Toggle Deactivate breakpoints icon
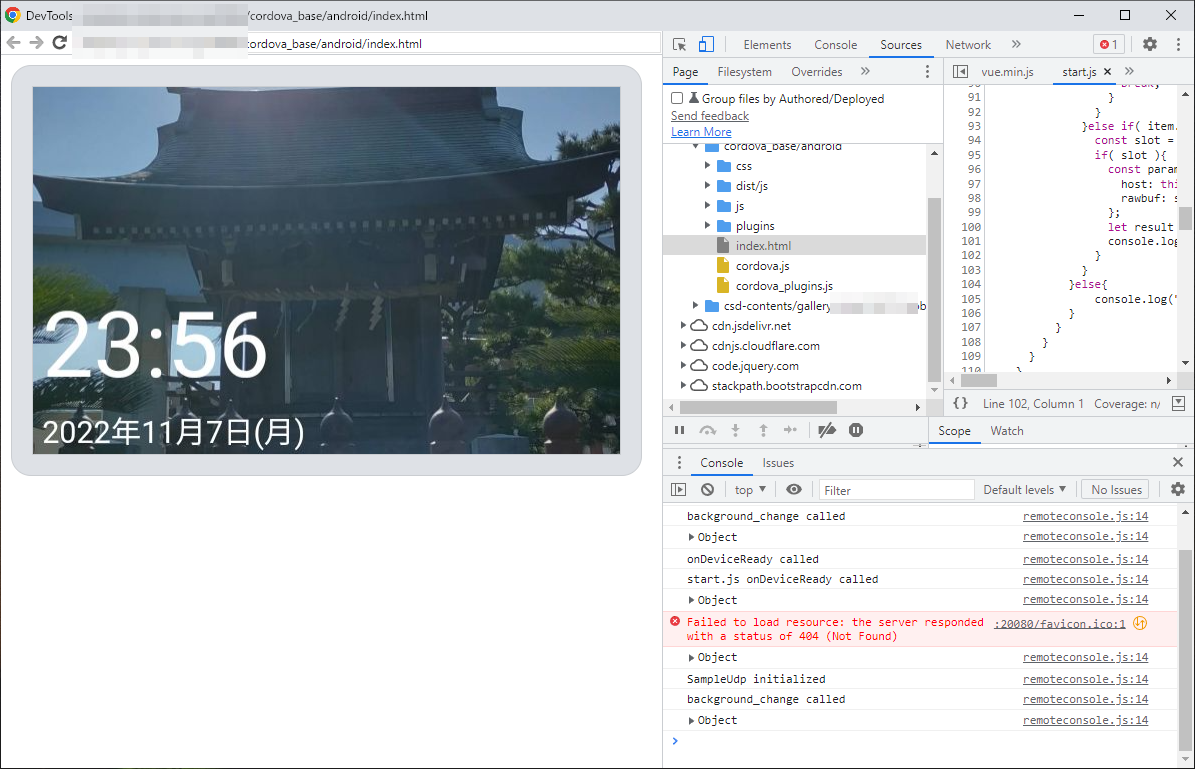 point(827,431)
